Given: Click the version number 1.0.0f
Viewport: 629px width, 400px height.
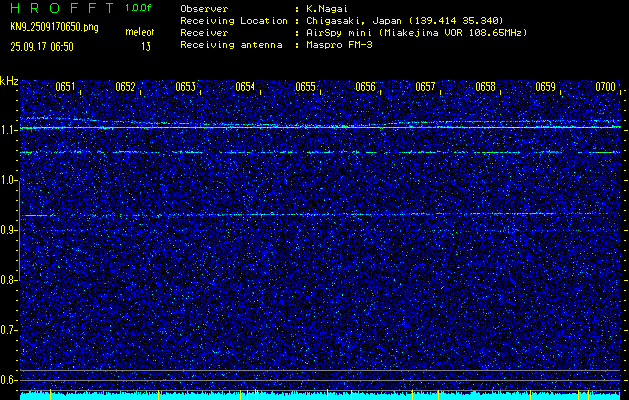Looking at the screenshot, I should click(x=138, y=8).
